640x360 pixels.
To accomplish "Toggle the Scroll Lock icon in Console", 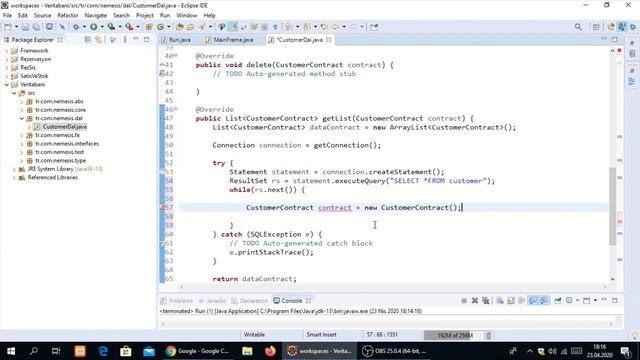I will click(x=511, y=300).
